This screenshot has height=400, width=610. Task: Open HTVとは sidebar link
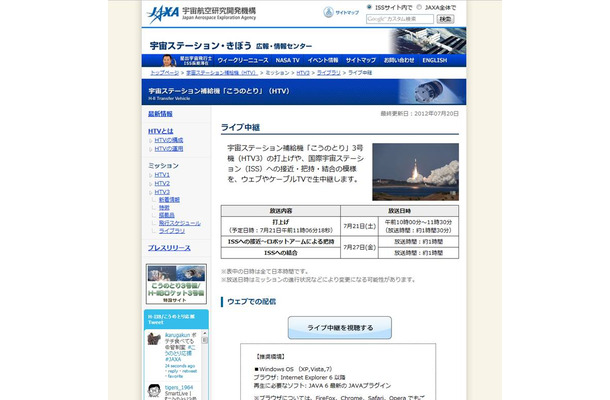(161, 131)
